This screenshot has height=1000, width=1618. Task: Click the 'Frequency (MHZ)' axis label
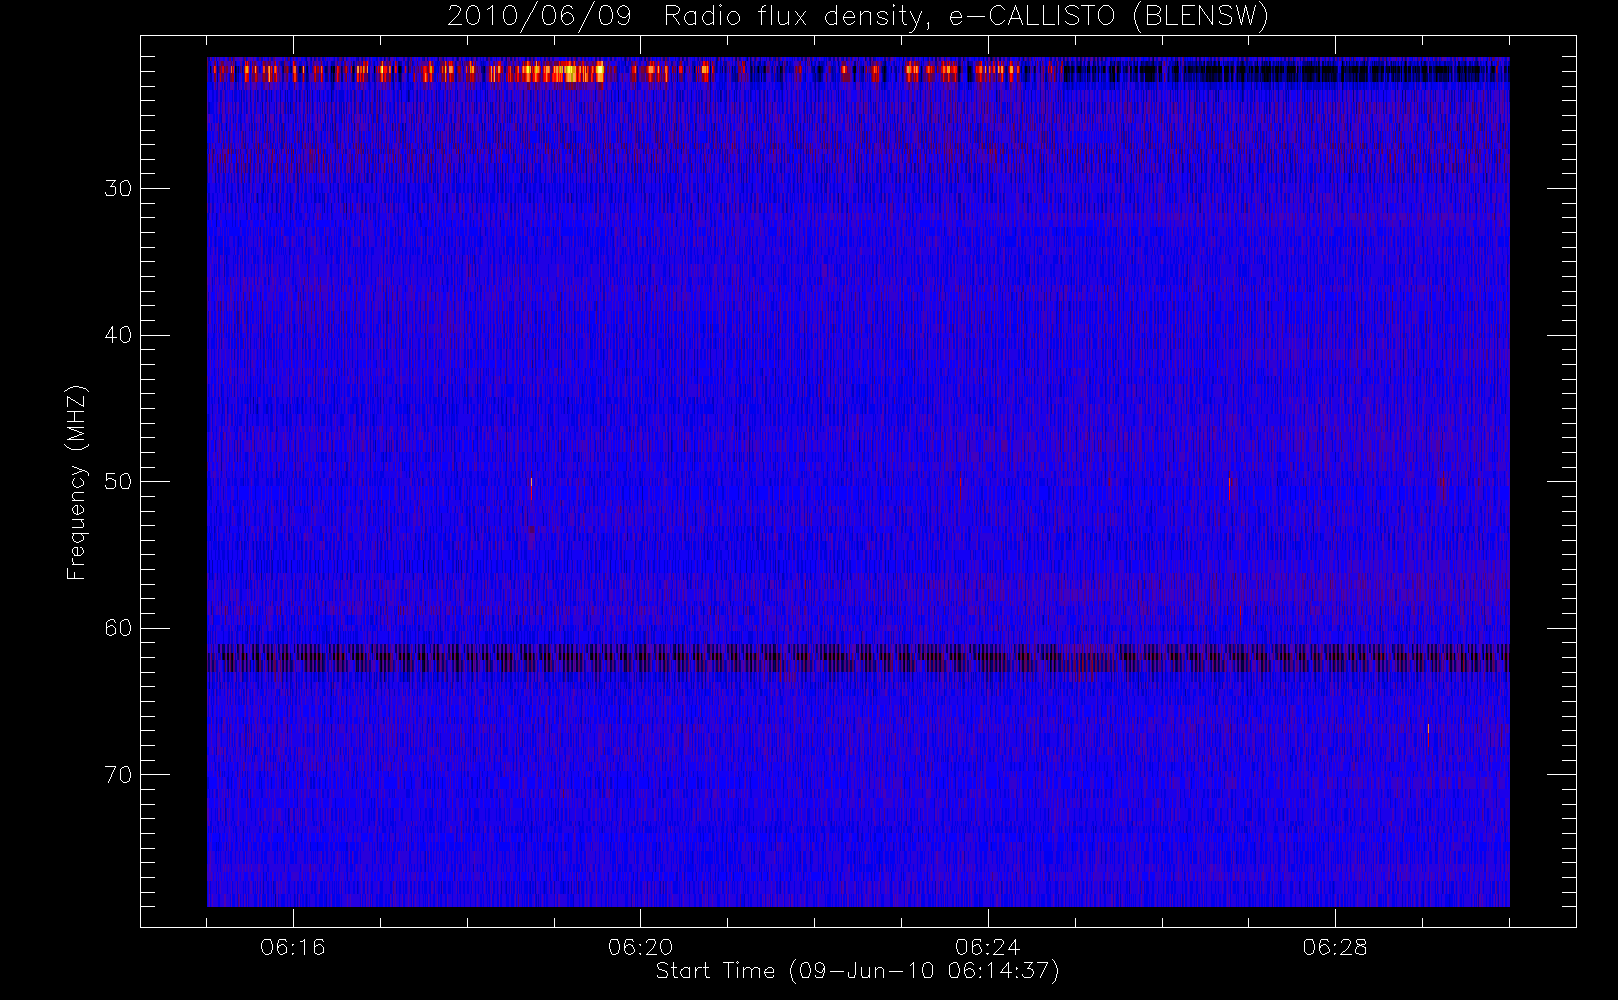coord(77,482)
